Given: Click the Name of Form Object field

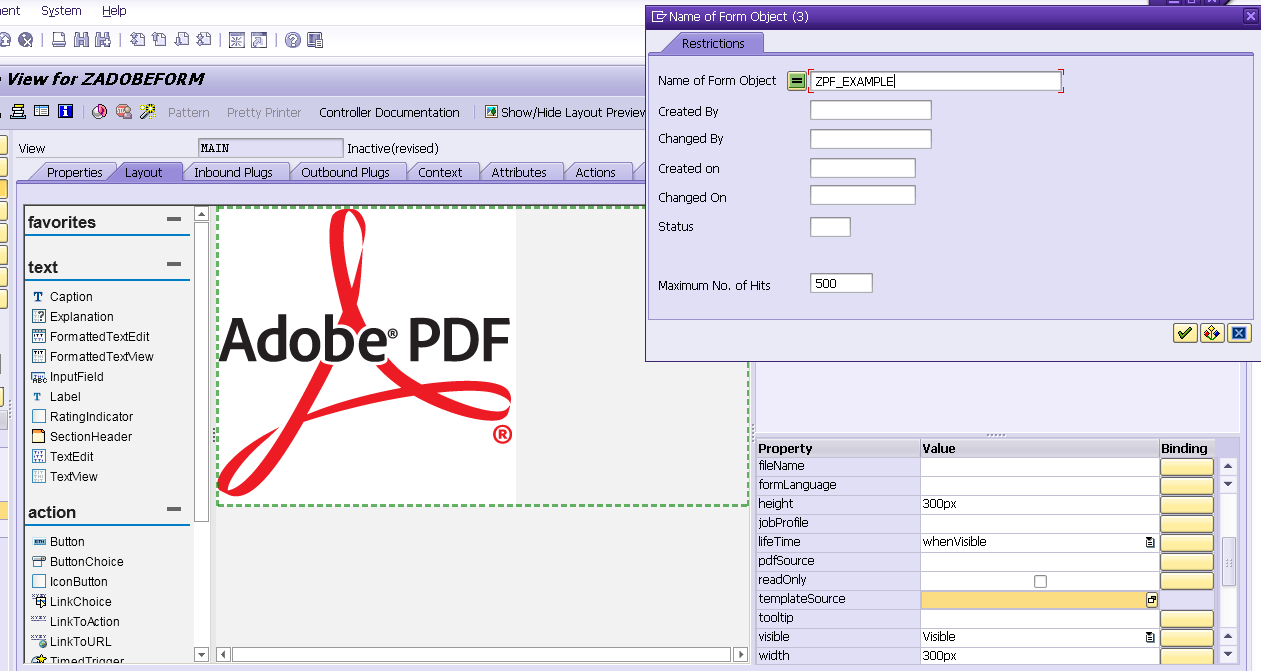Looking at the screenshot, I should tap(935, 81).
